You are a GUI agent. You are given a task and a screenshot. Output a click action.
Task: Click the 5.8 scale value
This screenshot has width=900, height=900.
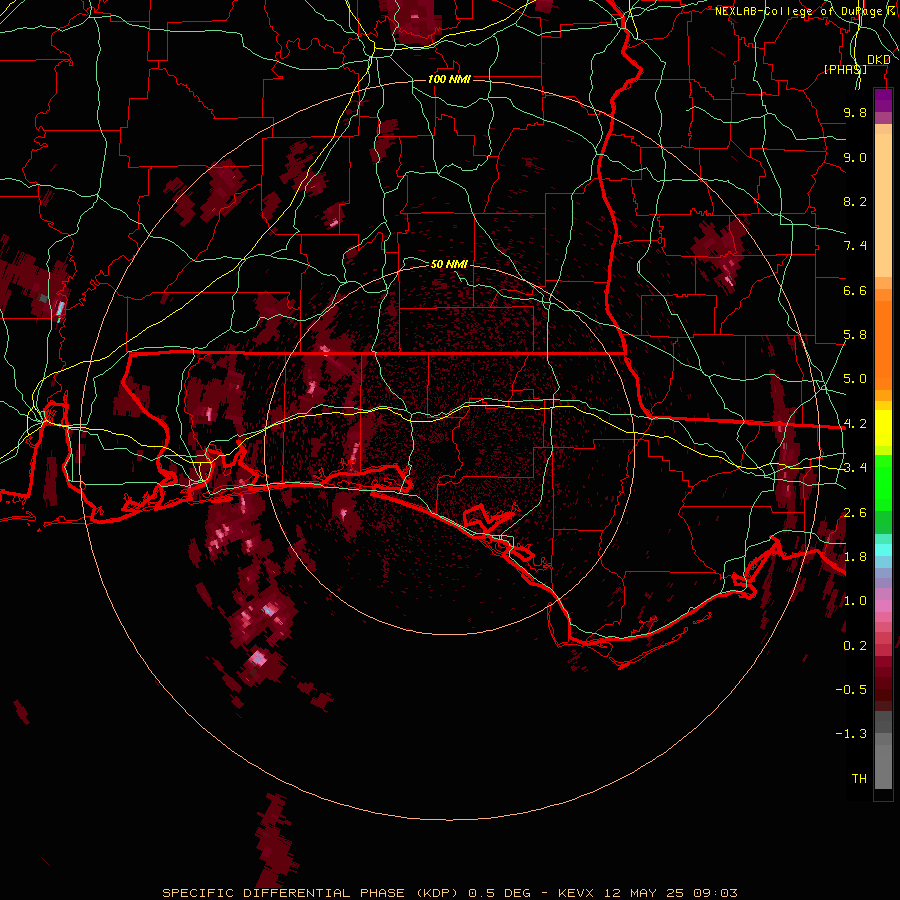[x=855, y=335]
